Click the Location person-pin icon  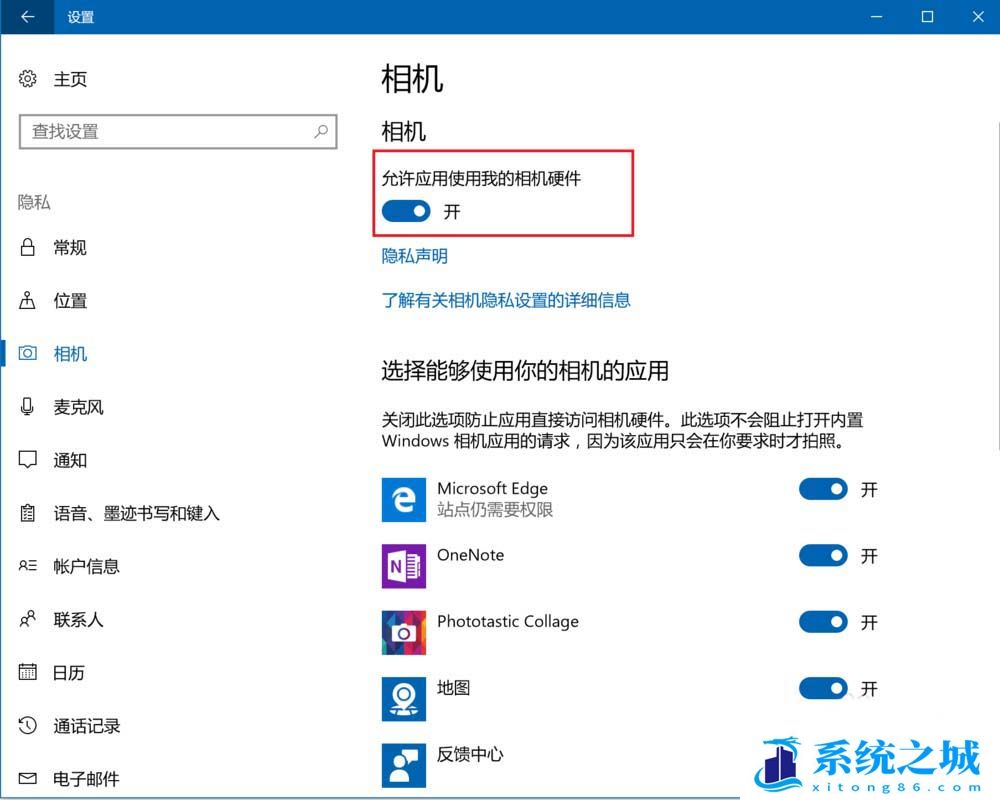27,300
